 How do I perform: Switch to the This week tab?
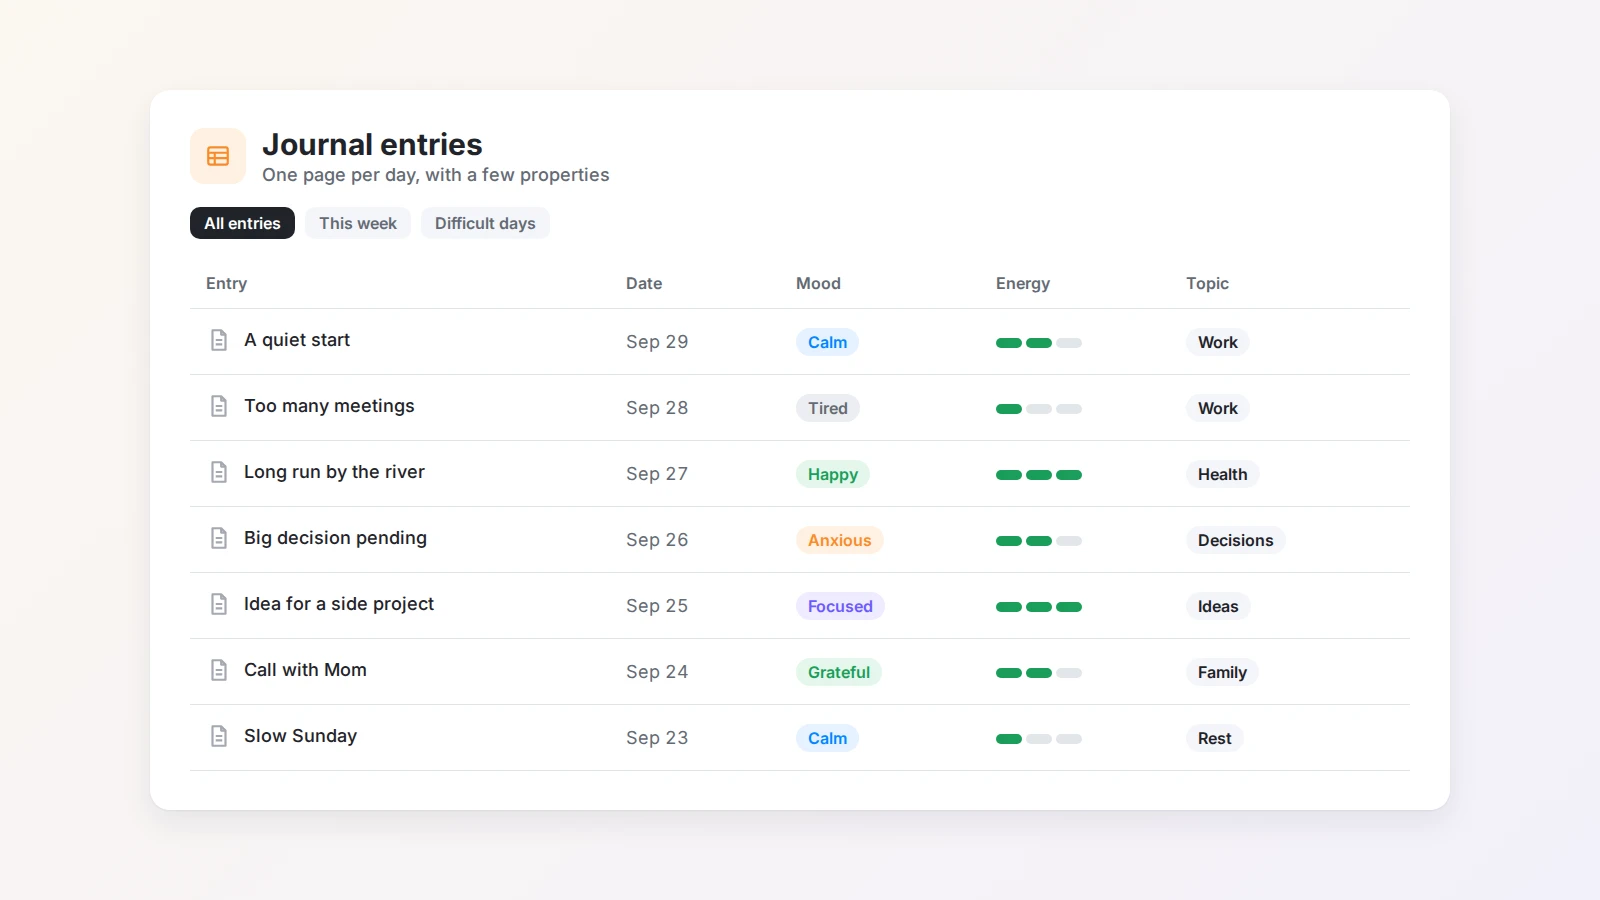(x=358, y=223)
